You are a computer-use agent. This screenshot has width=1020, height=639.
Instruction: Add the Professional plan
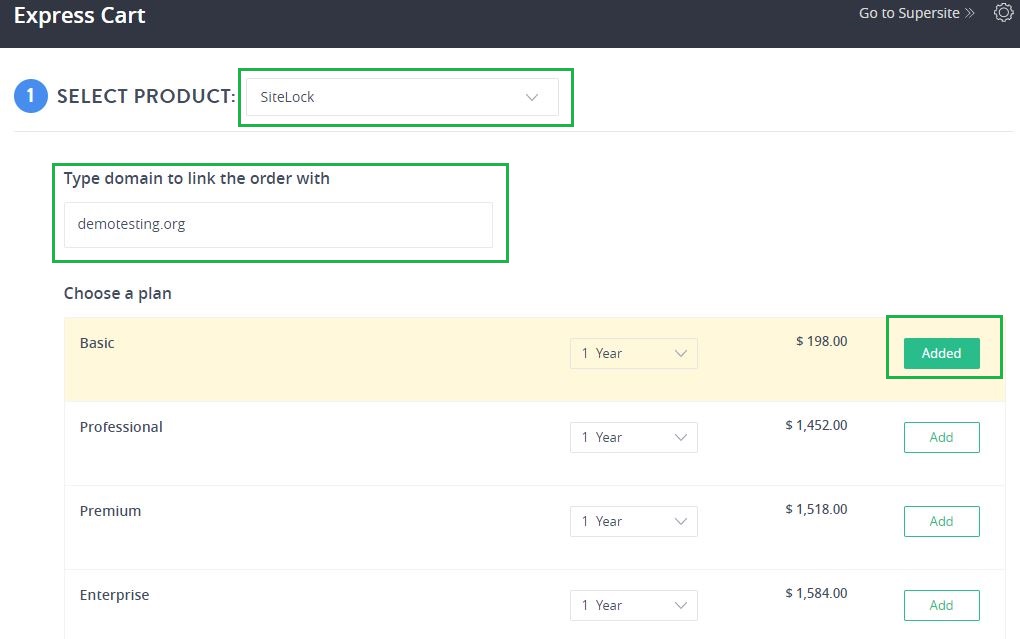click(941, 437)
